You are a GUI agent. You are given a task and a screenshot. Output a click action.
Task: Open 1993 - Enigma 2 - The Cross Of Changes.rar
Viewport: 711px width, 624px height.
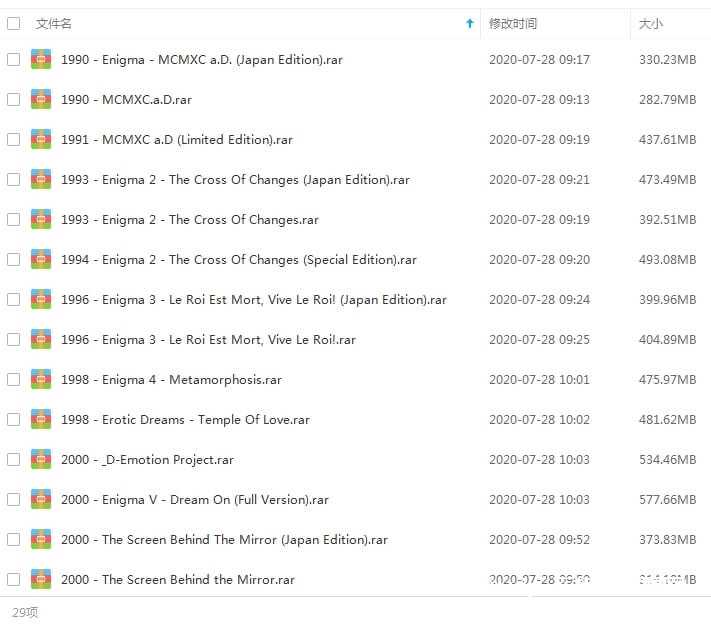(x=190, y=219)
